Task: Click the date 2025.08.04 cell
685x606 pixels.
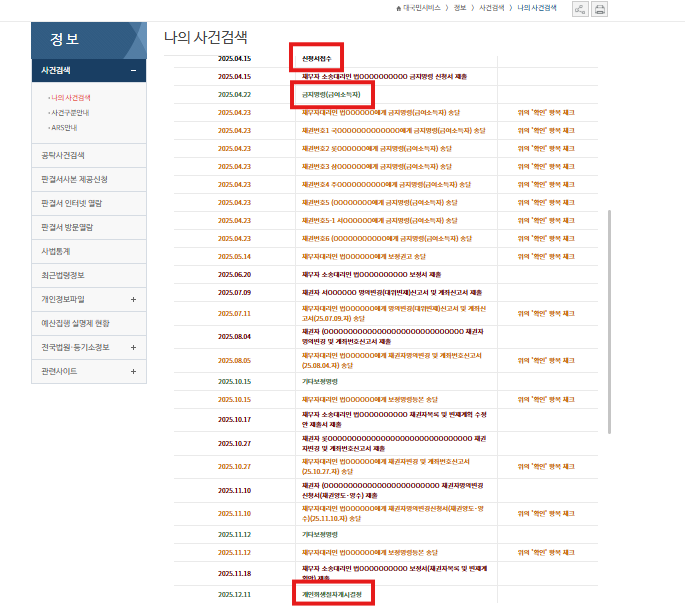Action: tap(235, 337)
